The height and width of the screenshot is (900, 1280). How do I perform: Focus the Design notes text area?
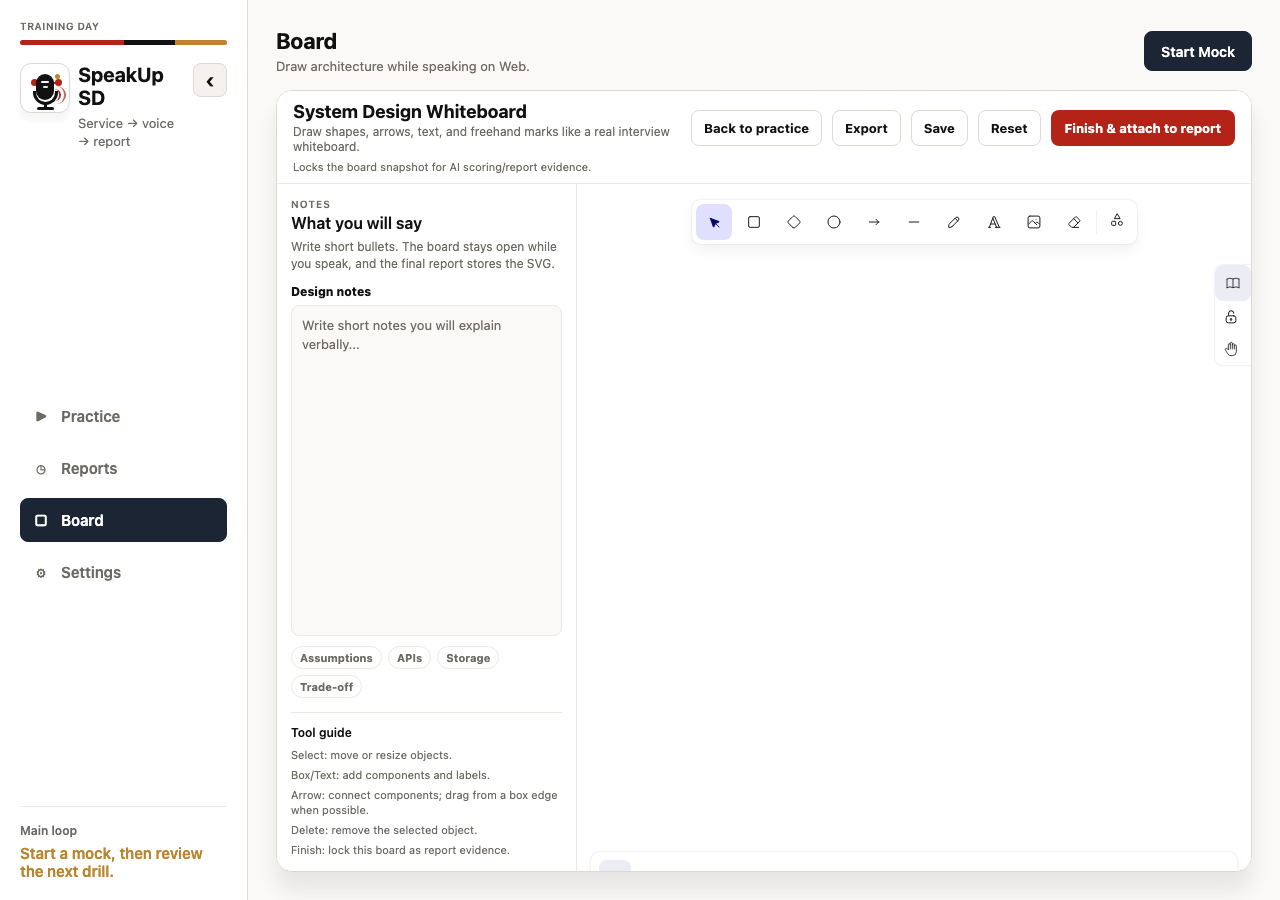426,470
